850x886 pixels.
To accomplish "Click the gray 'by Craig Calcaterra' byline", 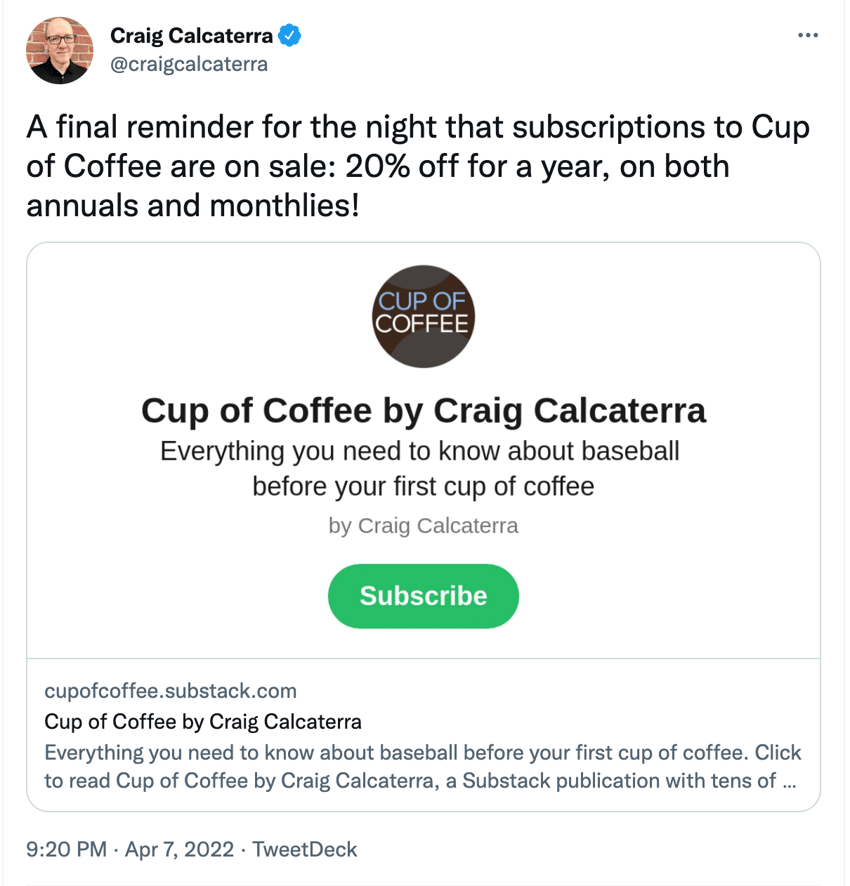I will coord(423,525).
